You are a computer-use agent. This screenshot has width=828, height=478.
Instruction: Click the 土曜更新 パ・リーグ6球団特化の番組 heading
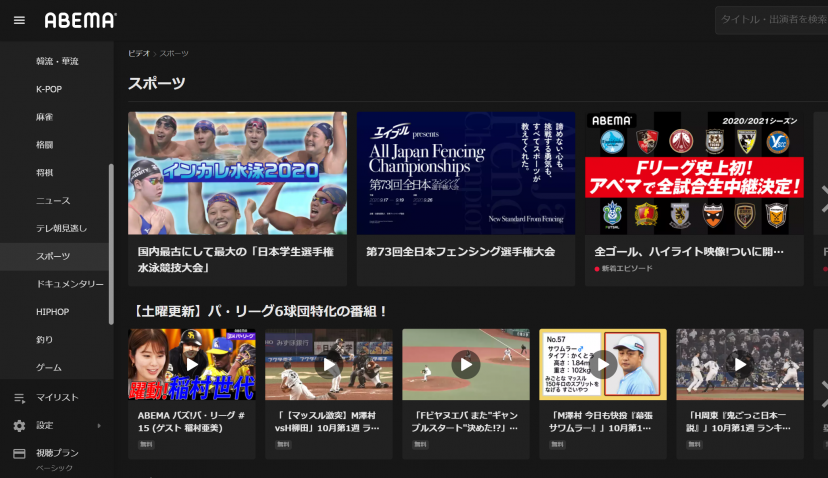click(x=259, y=311)
